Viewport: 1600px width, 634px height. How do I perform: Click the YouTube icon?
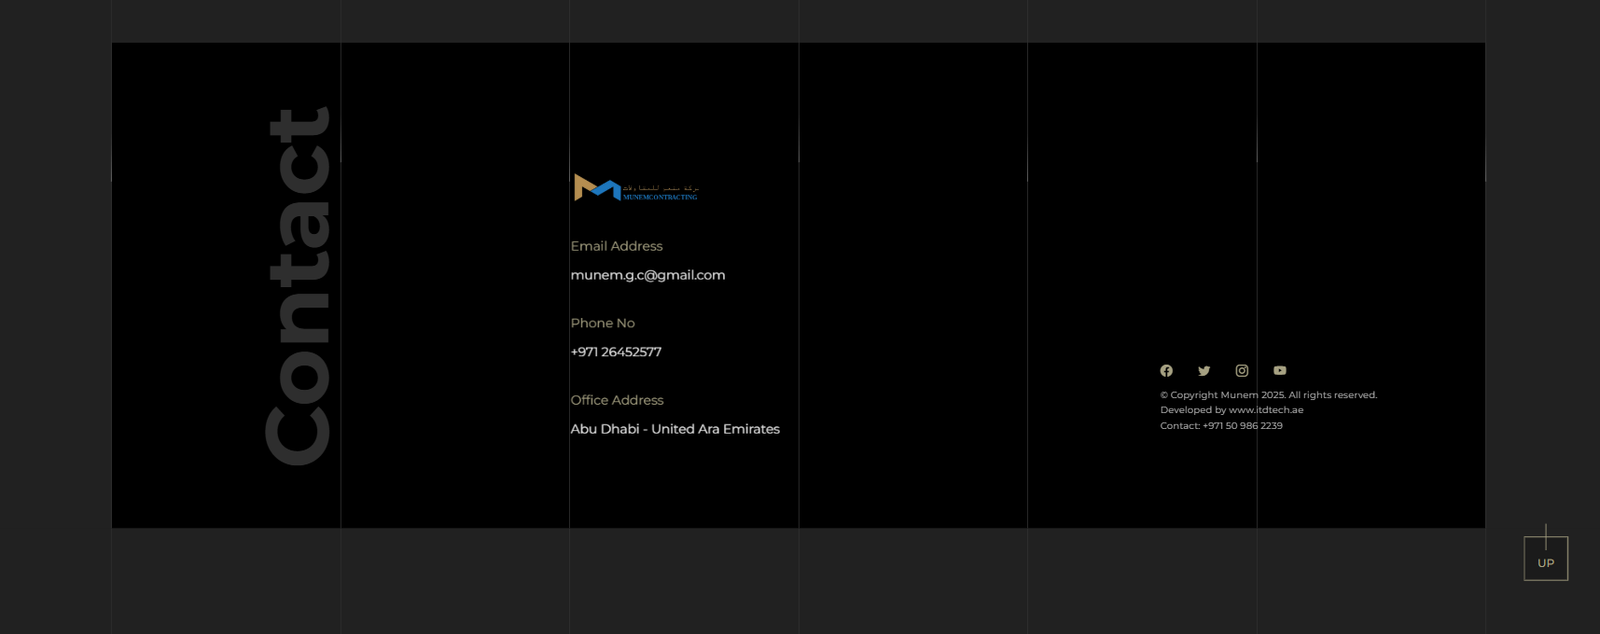[x=1280, y=371]
